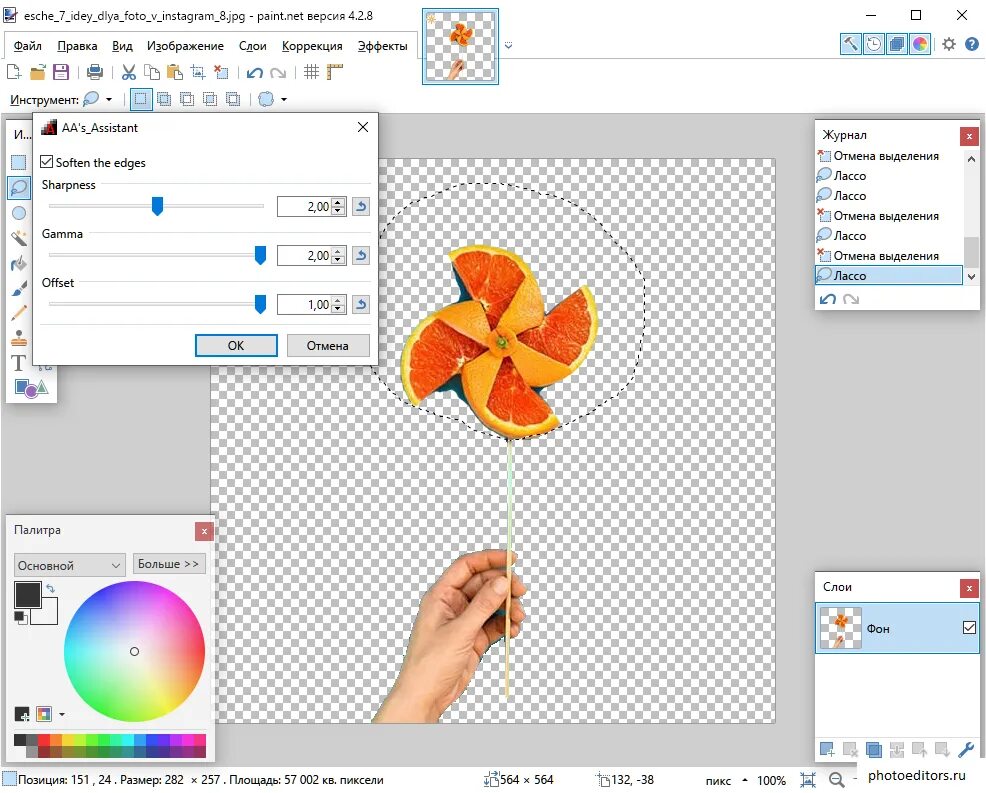The width and height of the screenshot is (986, 793).
Task: Open the Изображение menu
Action: (185, 46)
